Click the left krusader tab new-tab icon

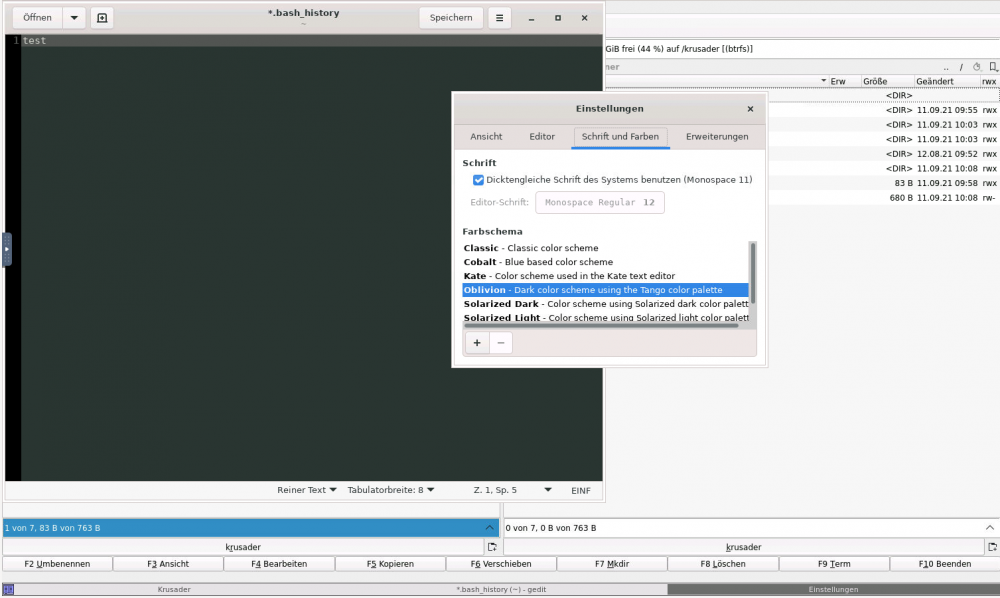492,547
